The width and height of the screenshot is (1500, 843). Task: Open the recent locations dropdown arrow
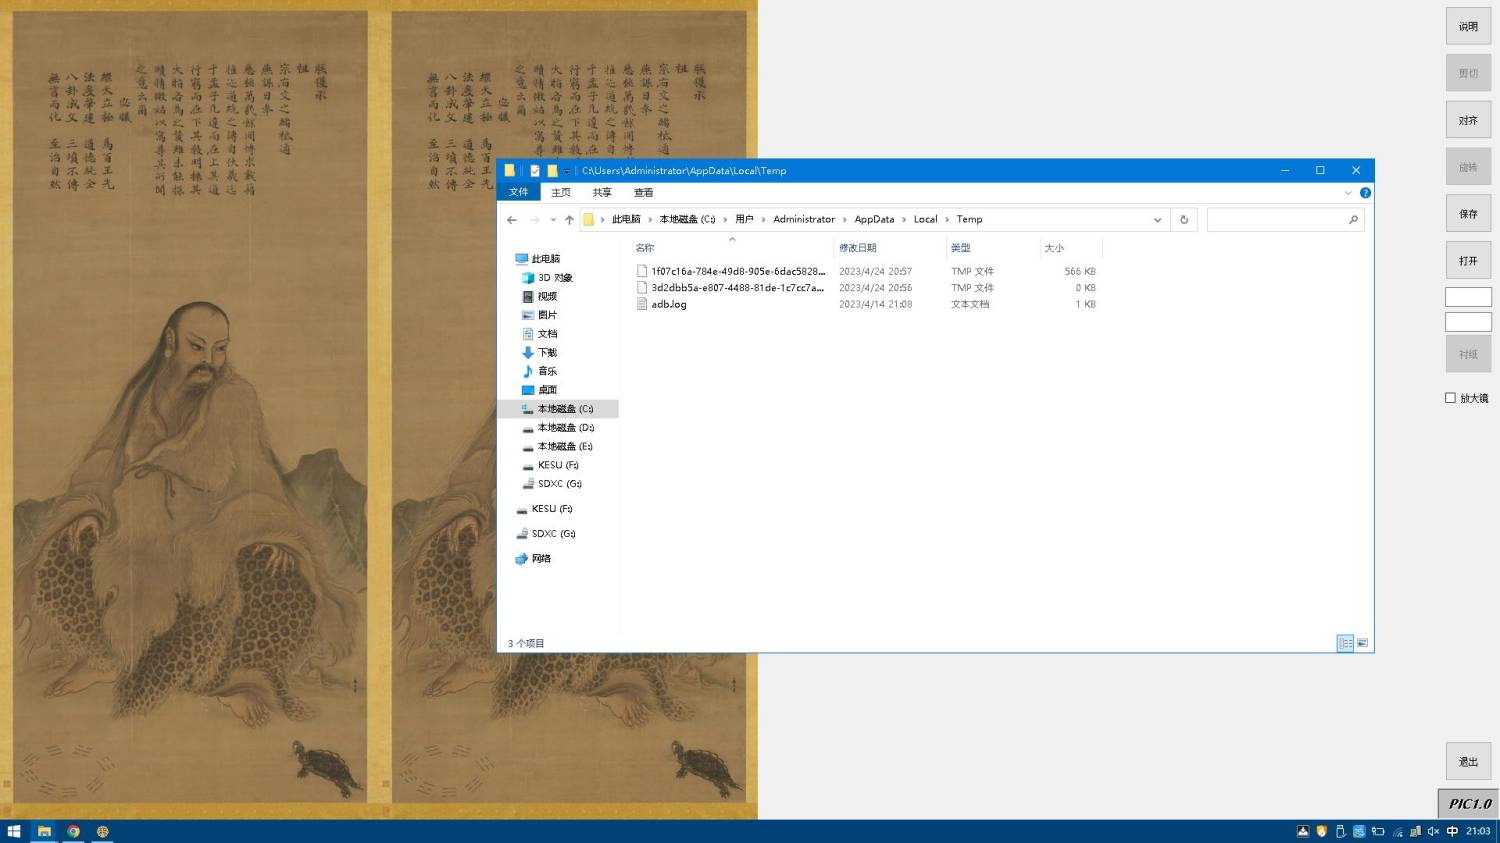552,220
